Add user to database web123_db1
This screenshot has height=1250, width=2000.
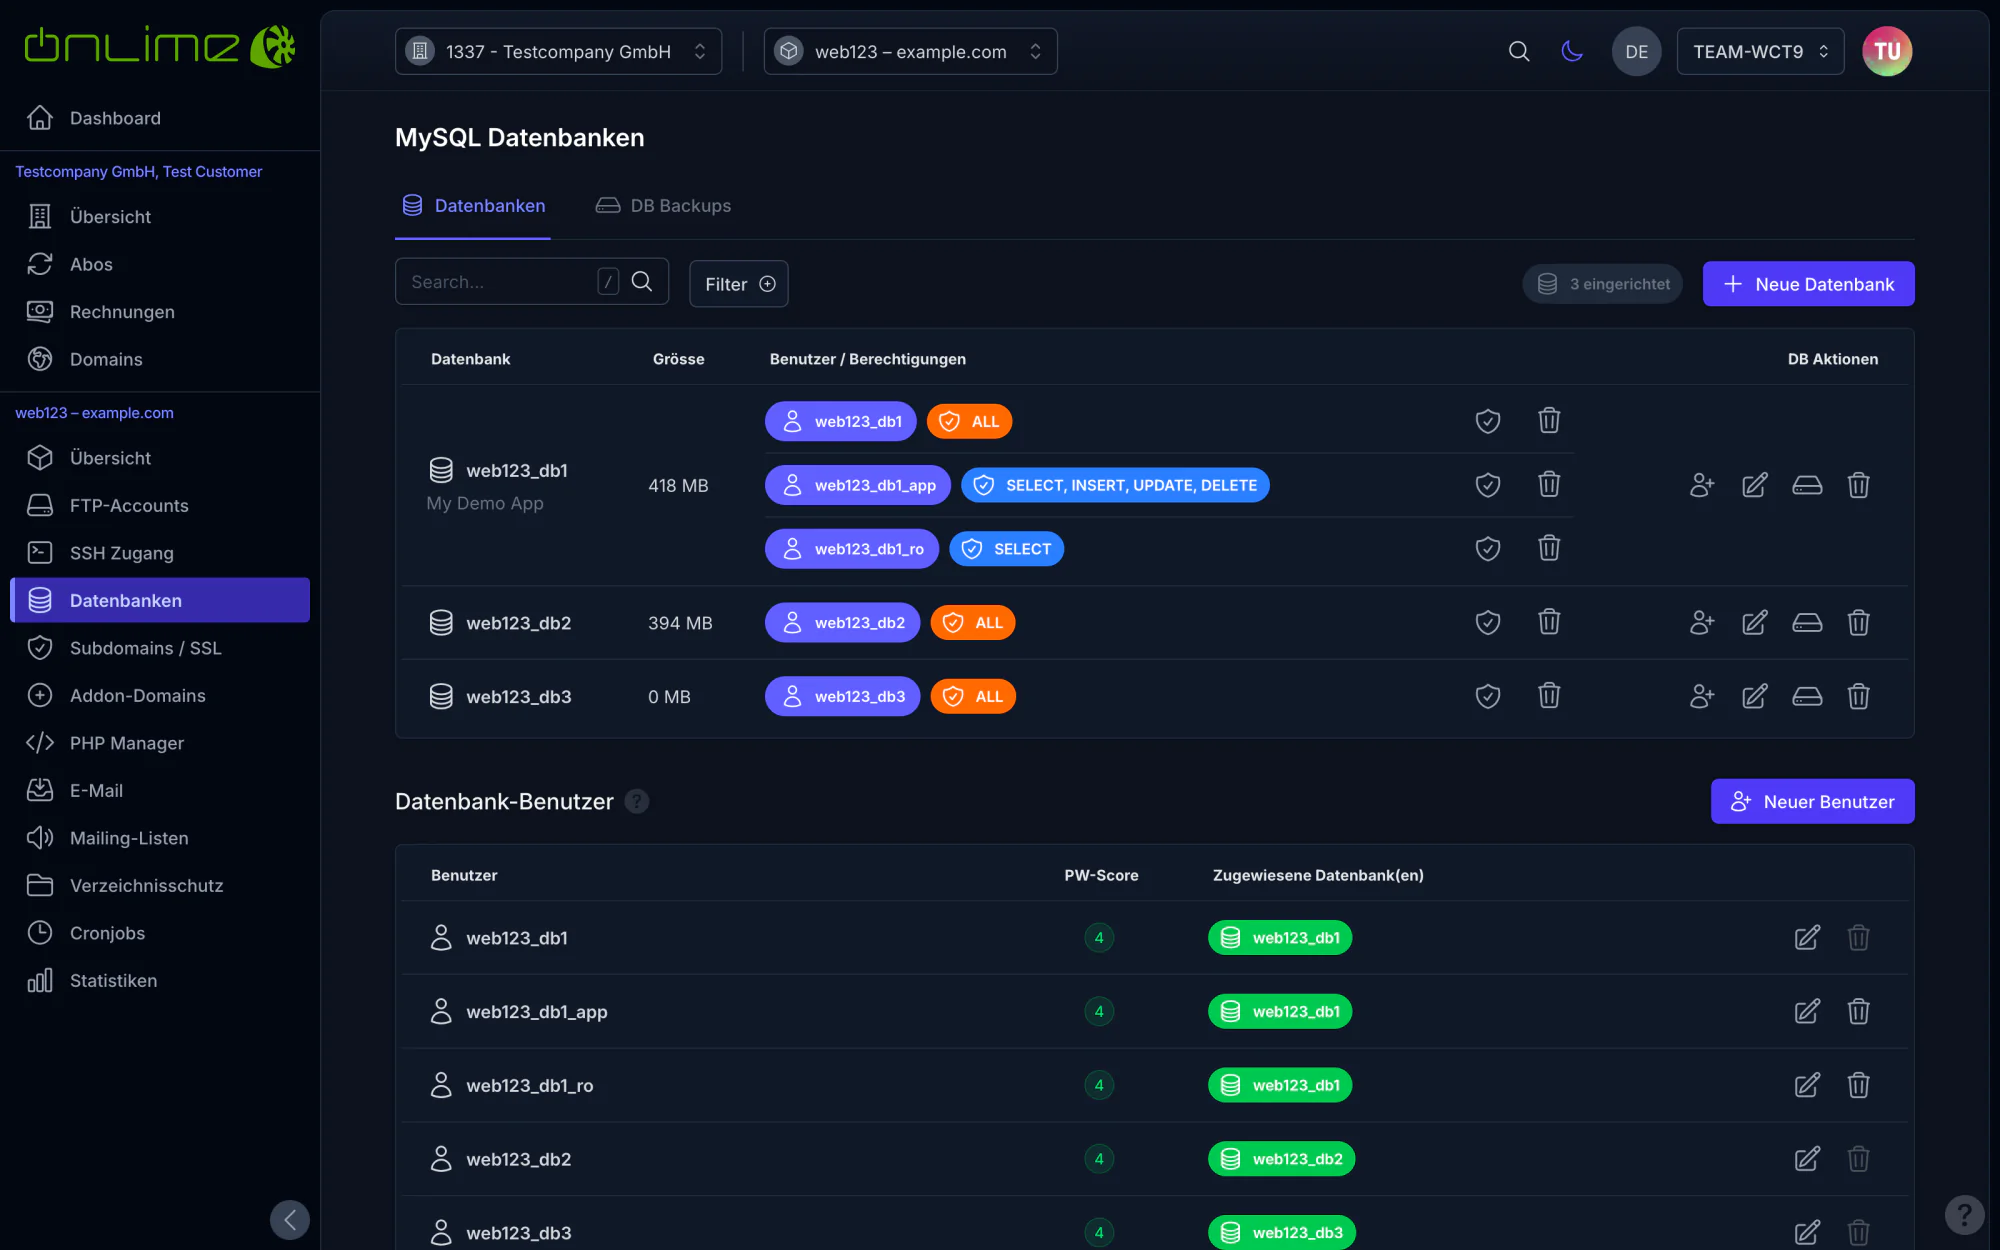pos(1701,485)
